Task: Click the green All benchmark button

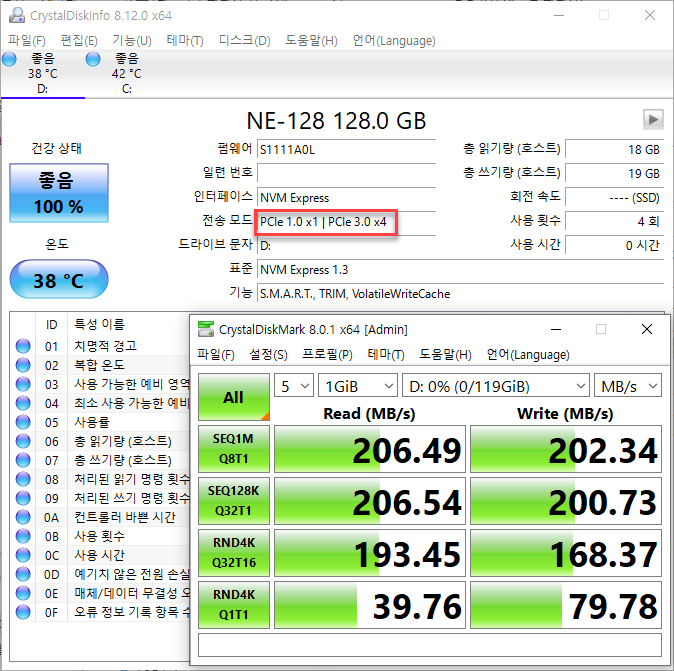Action: click(234, 397)
